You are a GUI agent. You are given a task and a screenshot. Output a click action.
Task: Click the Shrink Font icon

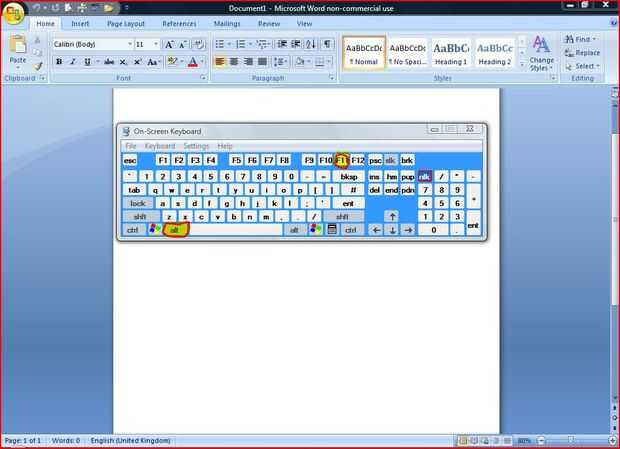click(183, 44)
